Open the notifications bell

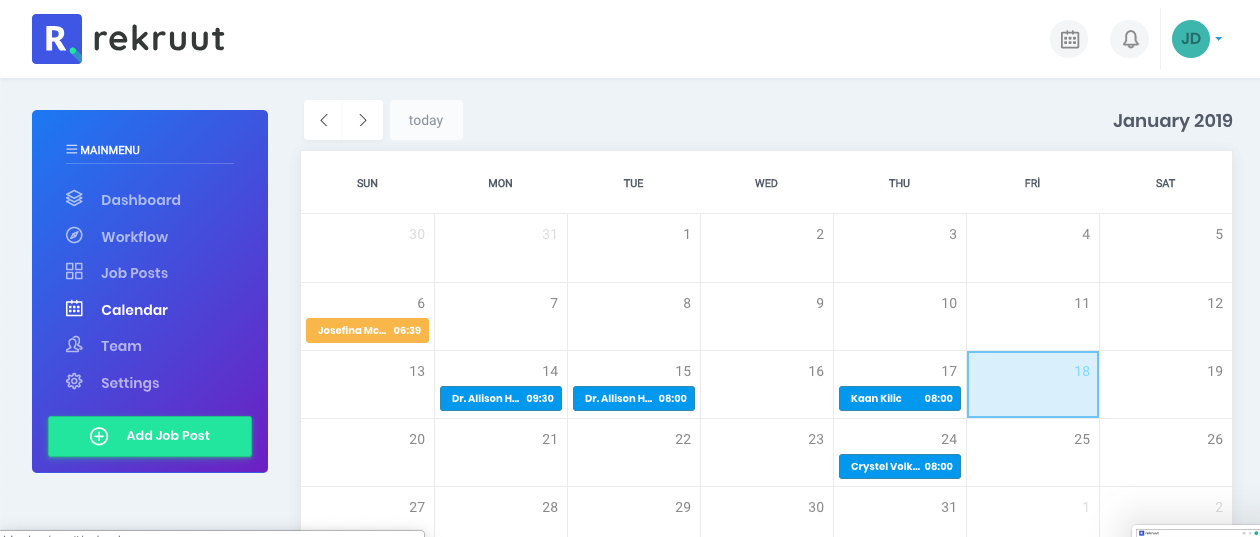1130,39
